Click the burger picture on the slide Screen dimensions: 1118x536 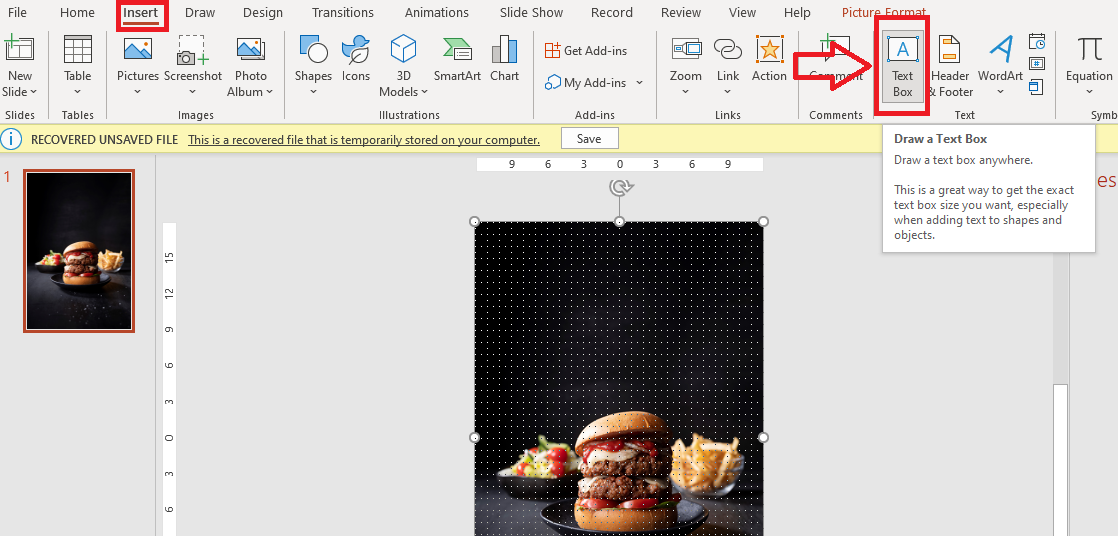(619, 378)
